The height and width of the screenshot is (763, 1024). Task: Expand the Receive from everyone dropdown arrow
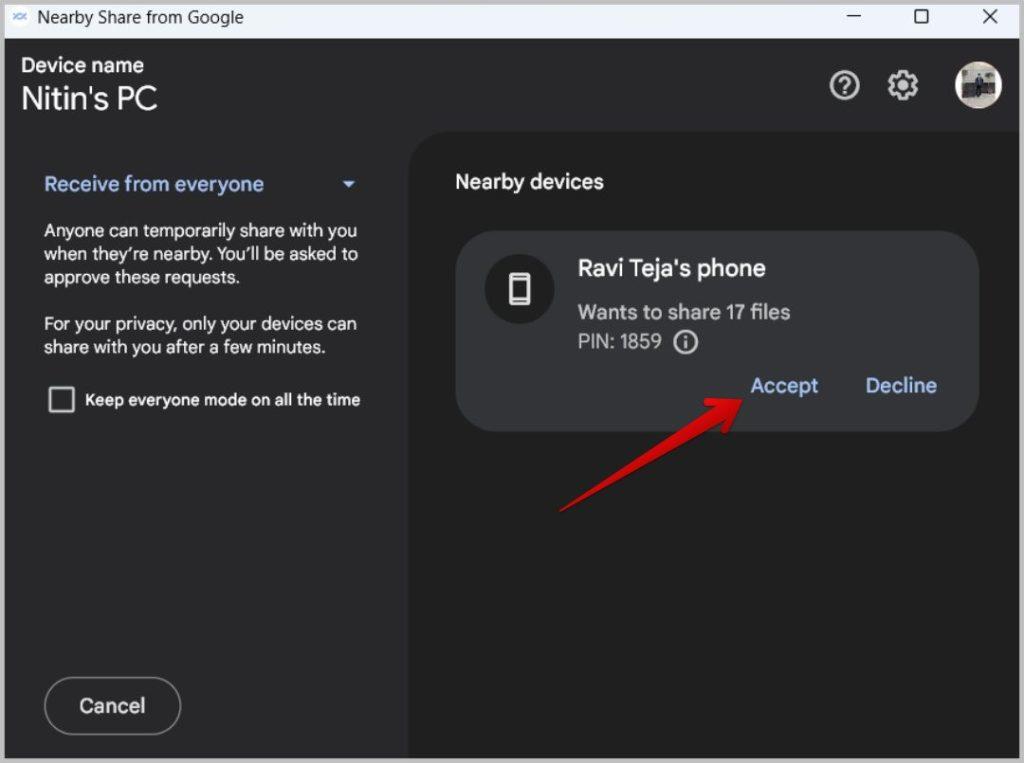pyautogui.click(x=349, y=184)
